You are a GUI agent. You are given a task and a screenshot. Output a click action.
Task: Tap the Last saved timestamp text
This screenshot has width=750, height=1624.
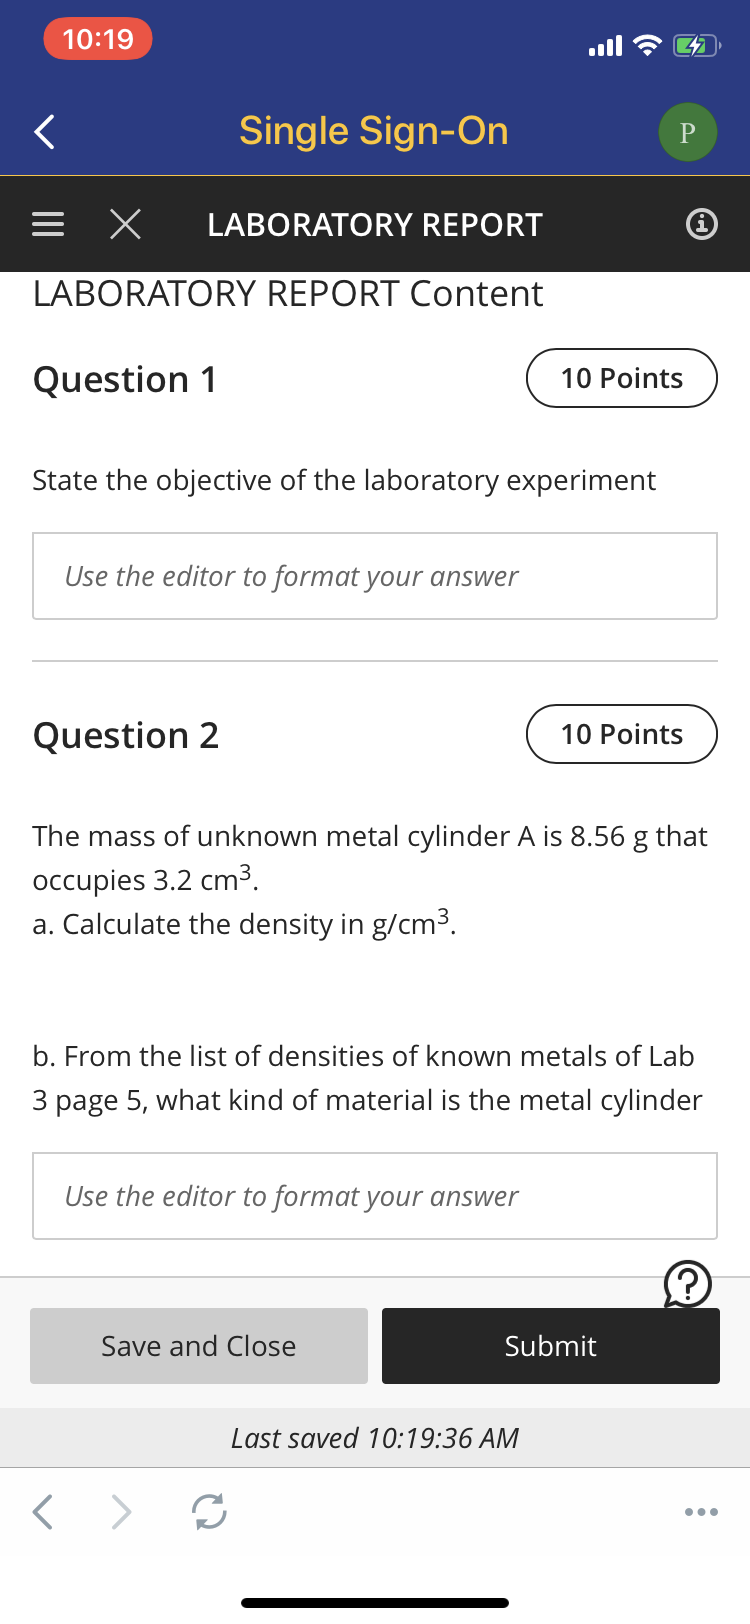[x=375, y=1438]
